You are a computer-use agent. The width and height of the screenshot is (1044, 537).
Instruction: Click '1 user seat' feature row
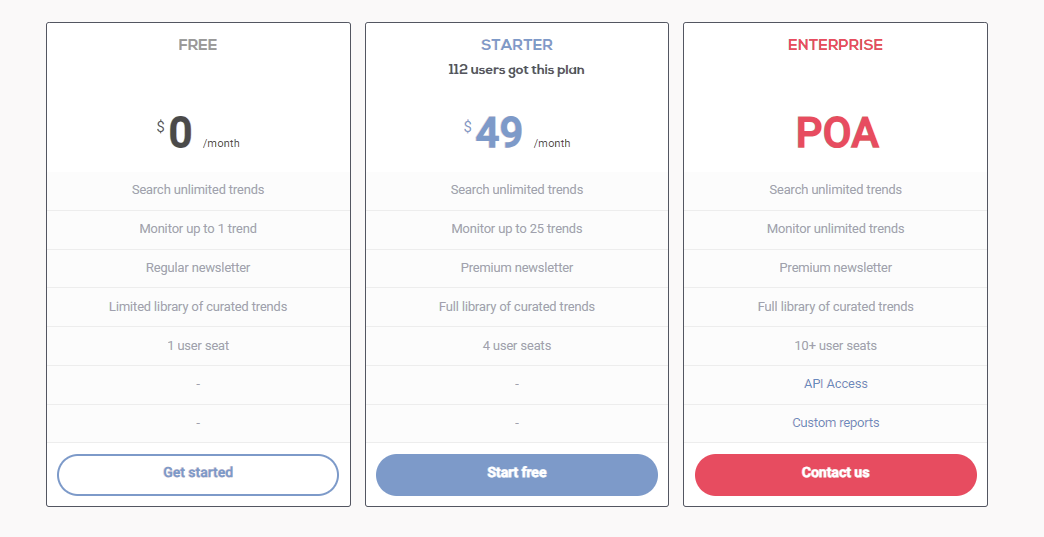(x=198, y=346)
